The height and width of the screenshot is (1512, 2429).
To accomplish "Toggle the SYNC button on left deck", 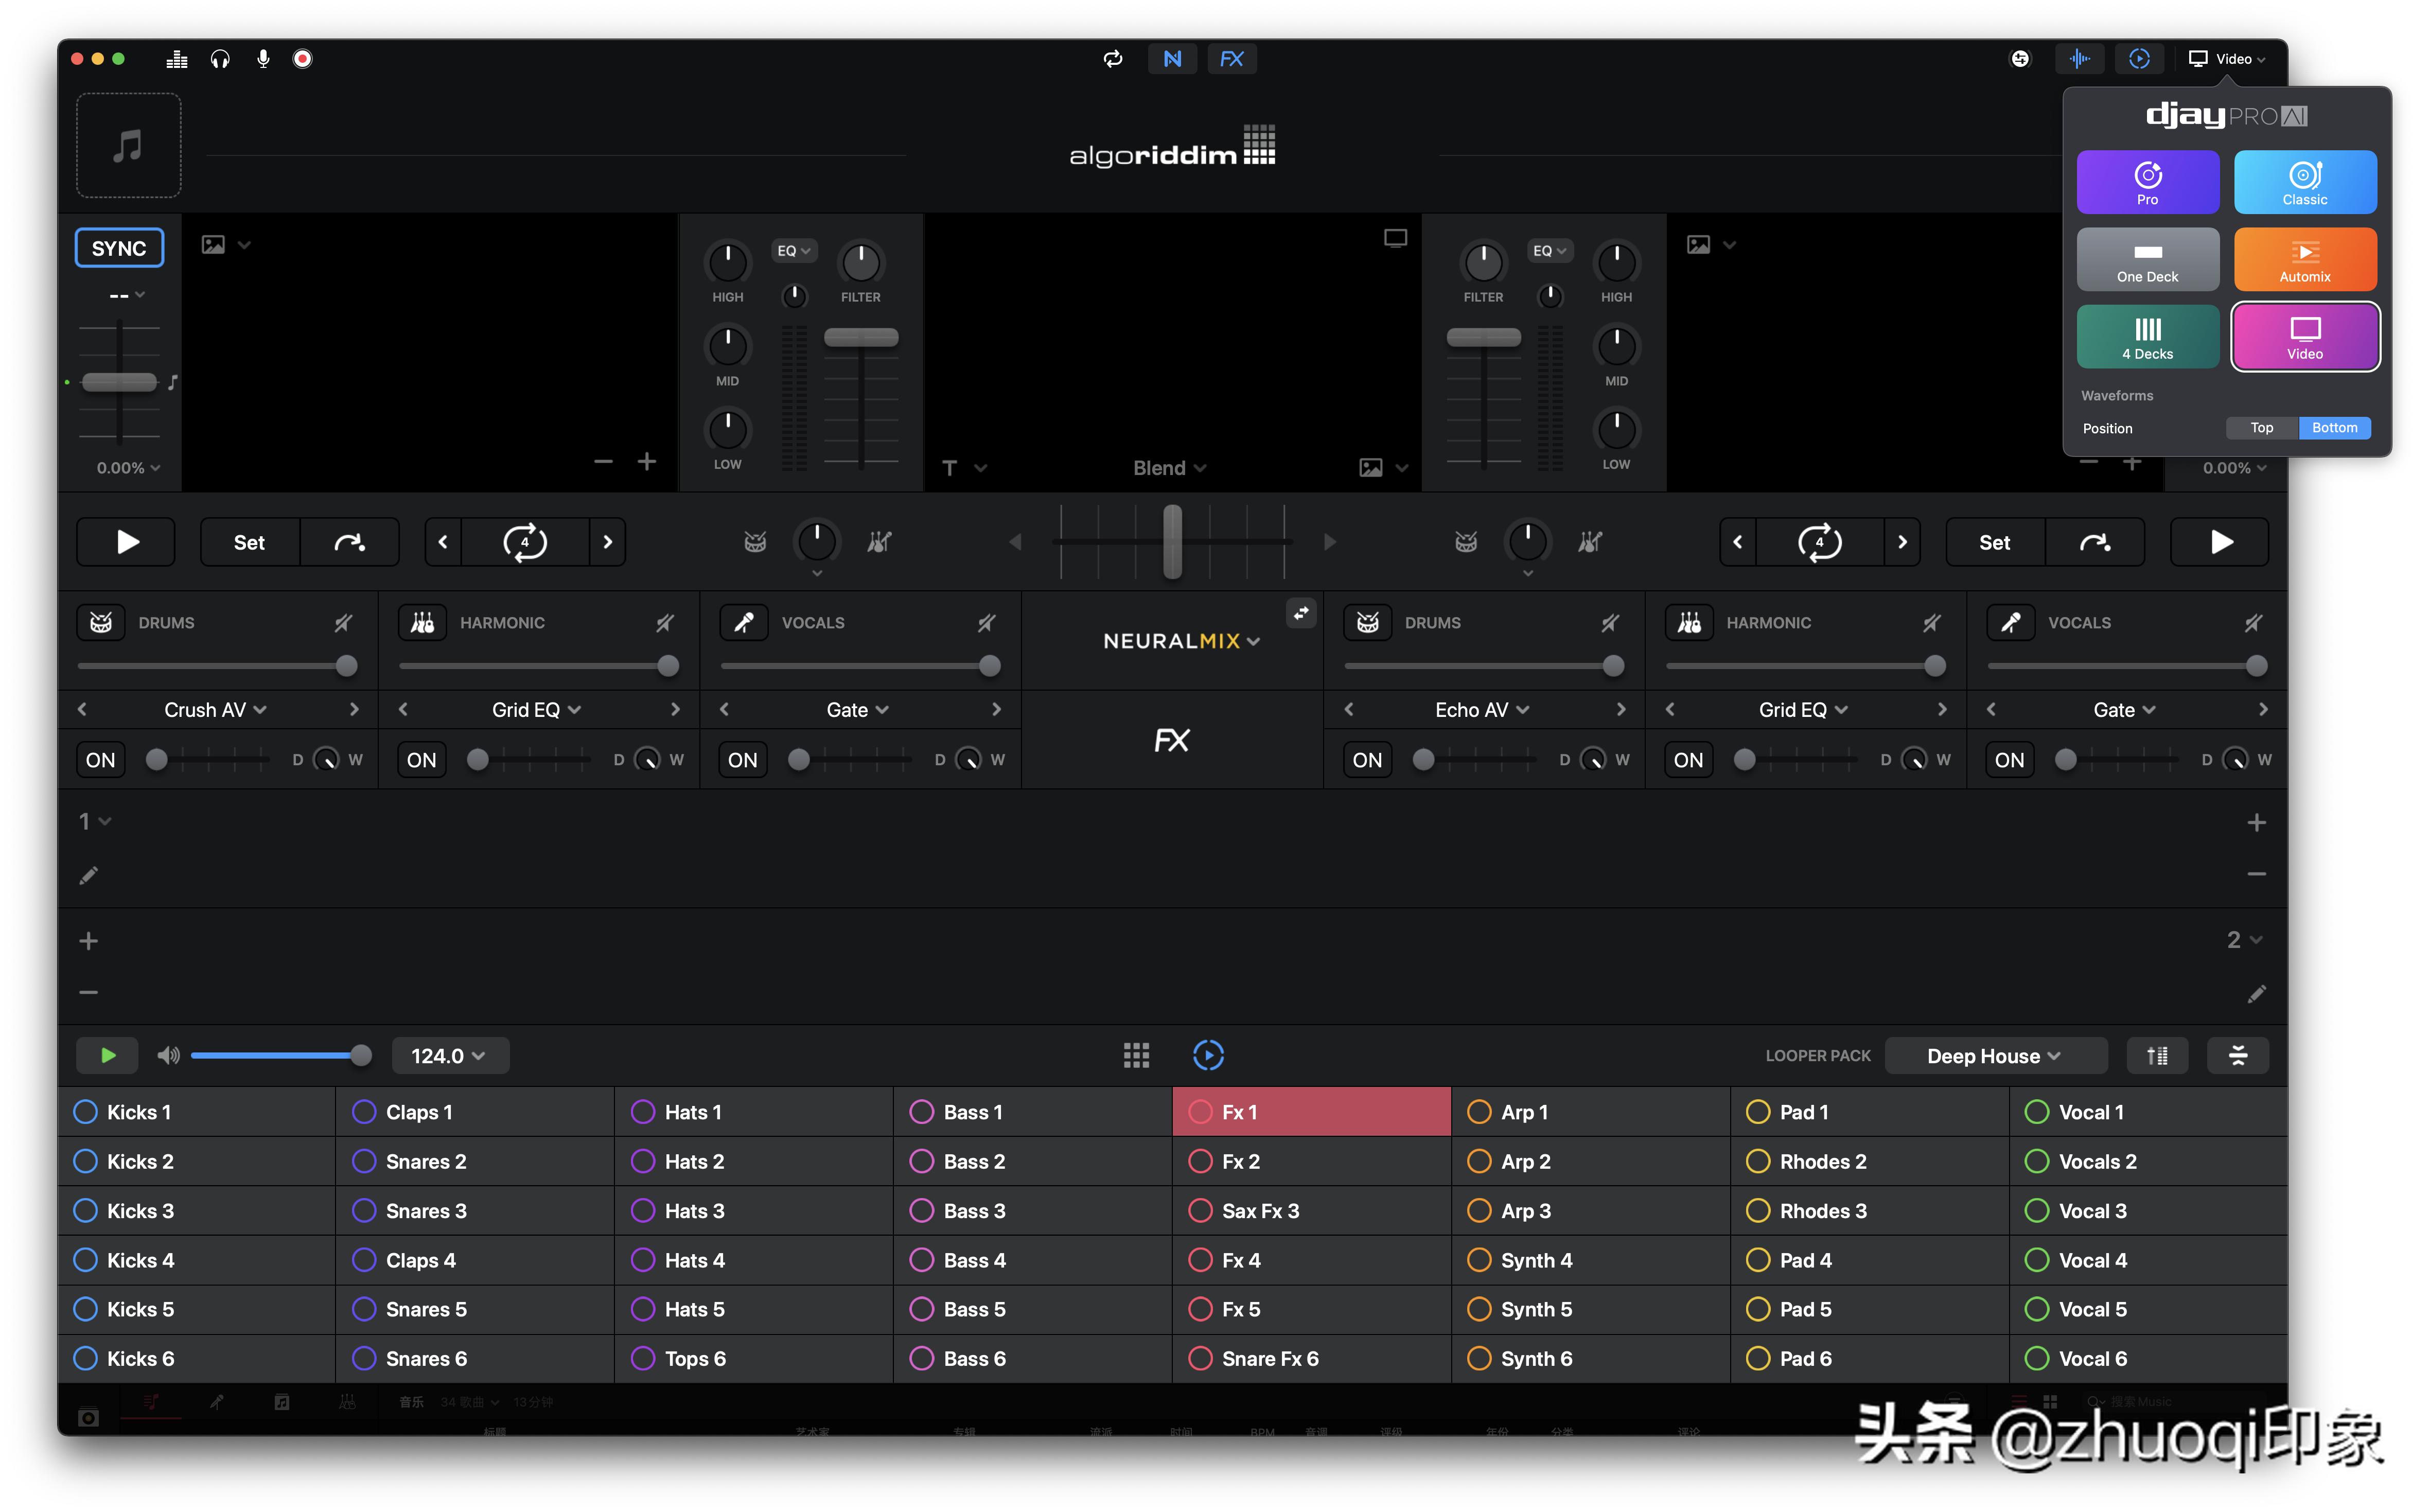I will 119,248.
